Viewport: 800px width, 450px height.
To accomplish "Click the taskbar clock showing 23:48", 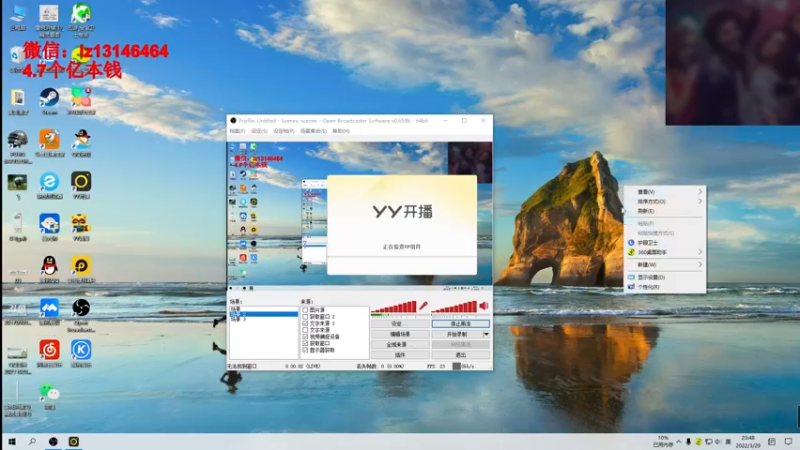I will pyautogui.click(x=748, y=442).
